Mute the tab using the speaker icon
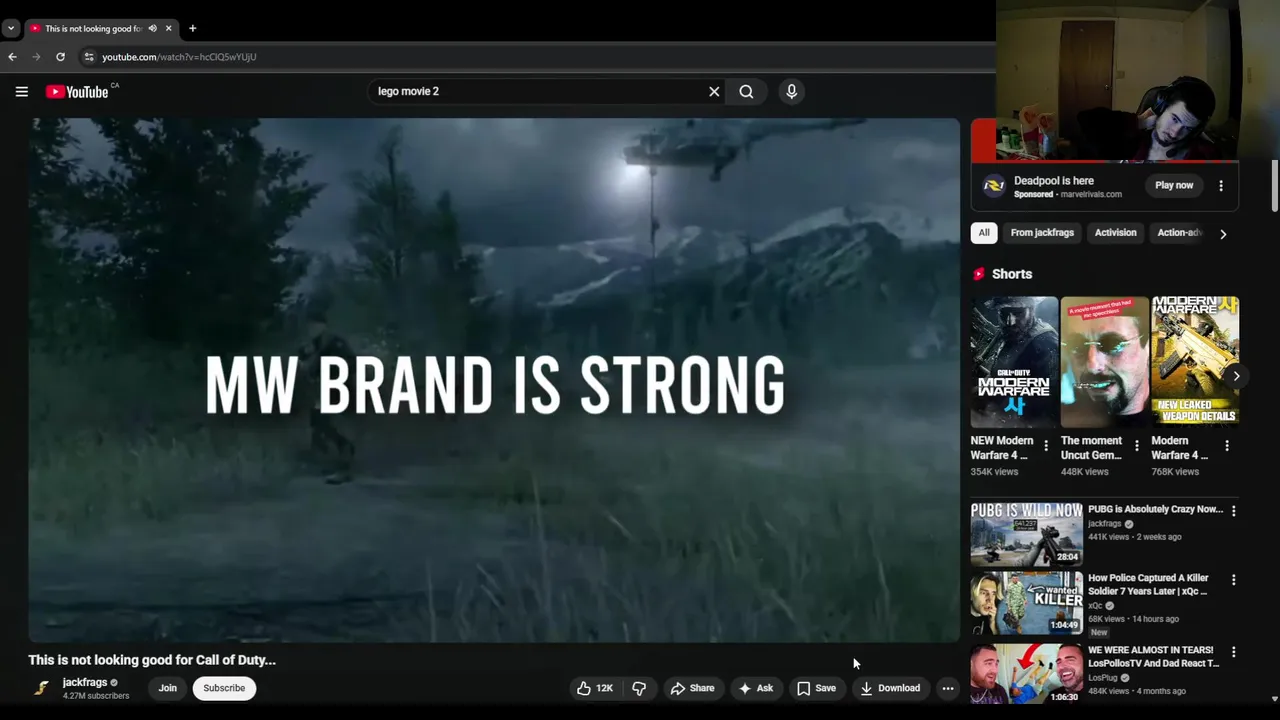 point(152,28)
